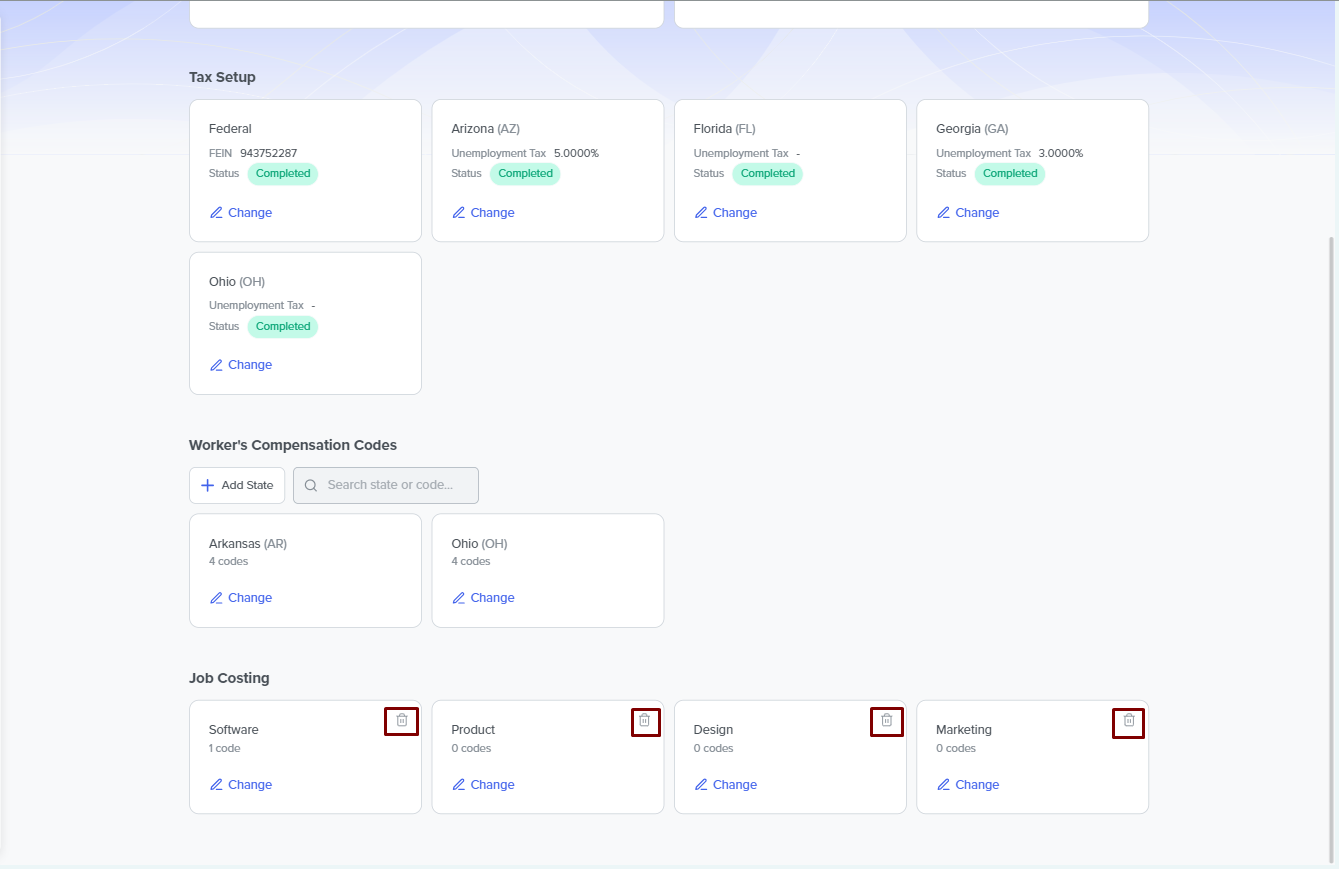The image size is (1339, 869).
Task: Click the search magnifier icon
Action: click(x=311, y=485)
